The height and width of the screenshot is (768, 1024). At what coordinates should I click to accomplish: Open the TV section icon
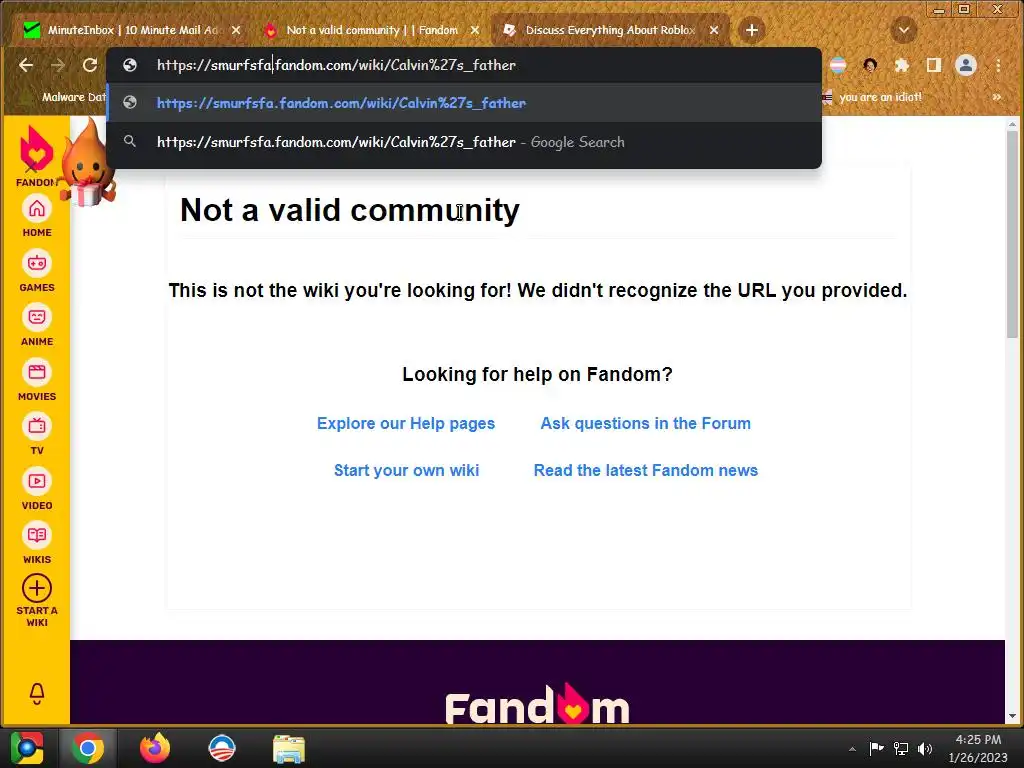[37, 427]
